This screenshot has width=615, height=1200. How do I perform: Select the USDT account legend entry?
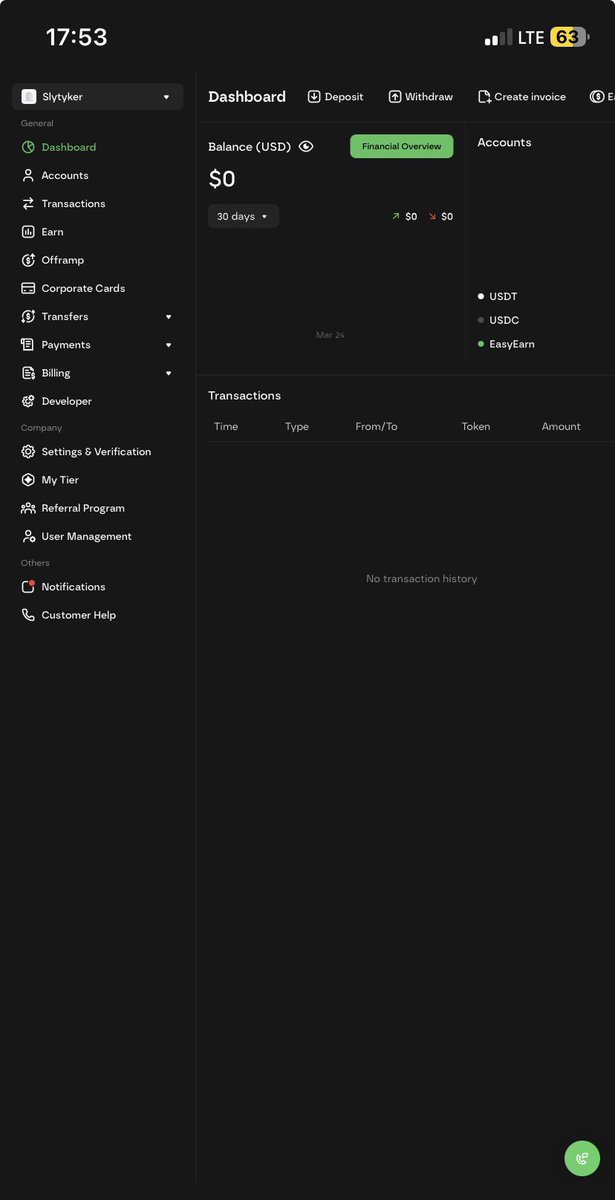click(498, 297)
